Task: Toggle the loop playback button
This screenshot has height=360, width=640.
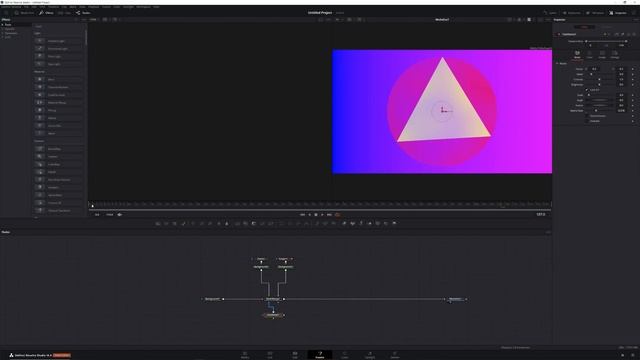Action: (338, 214)
